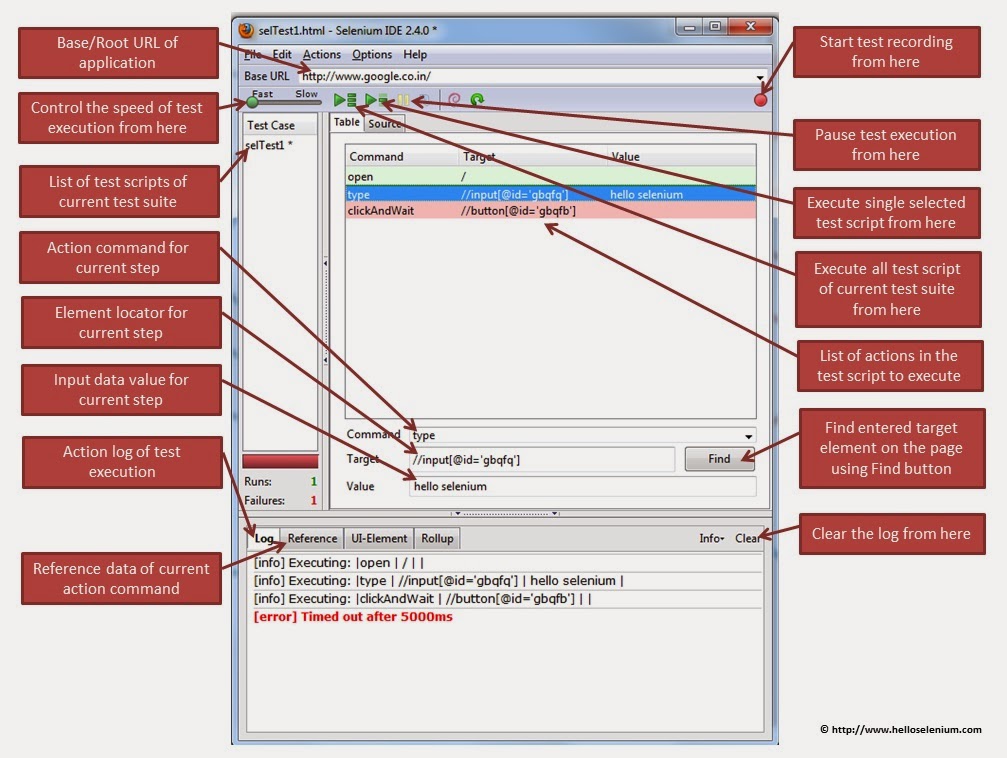Click the Play entire test suite icon
Viewport: 1007px width, 758px height.
point(344,99)
